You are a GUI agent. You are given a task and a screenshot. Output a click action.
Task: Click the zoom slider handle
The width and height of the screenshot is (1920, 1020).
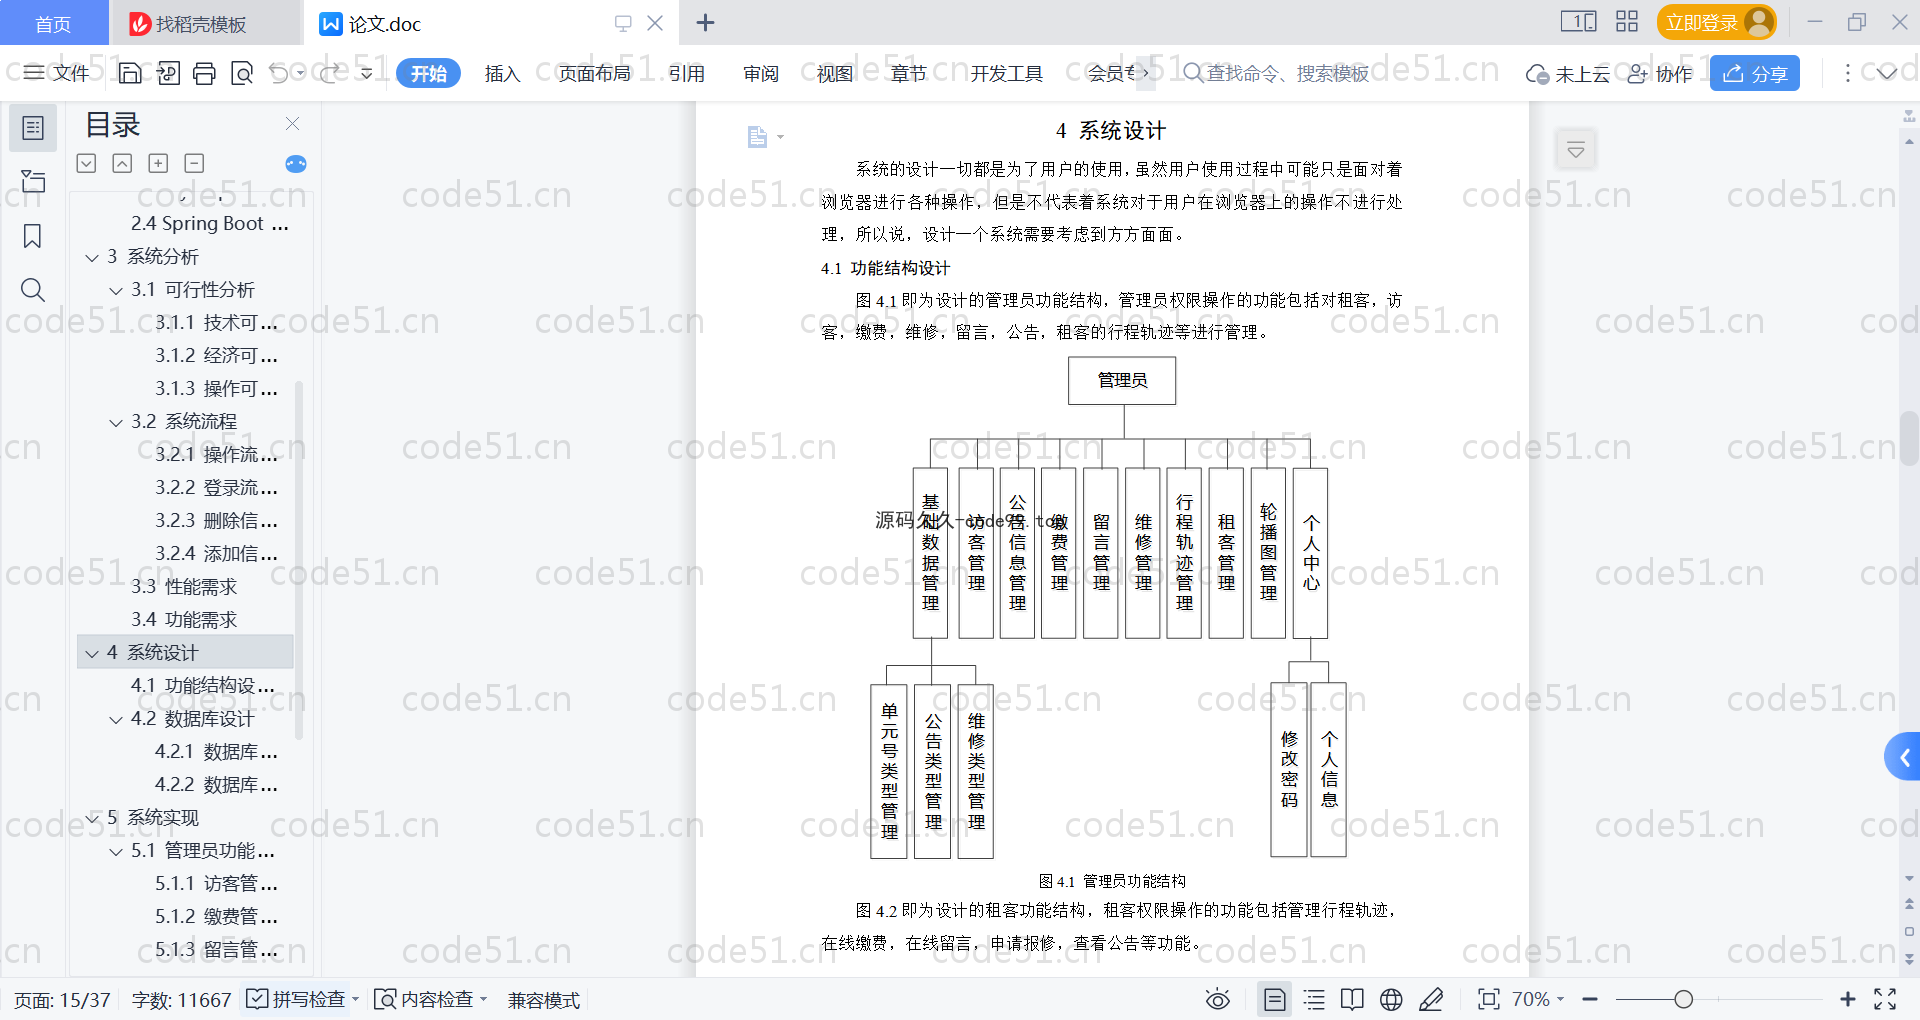click(x=1684, y=999)
